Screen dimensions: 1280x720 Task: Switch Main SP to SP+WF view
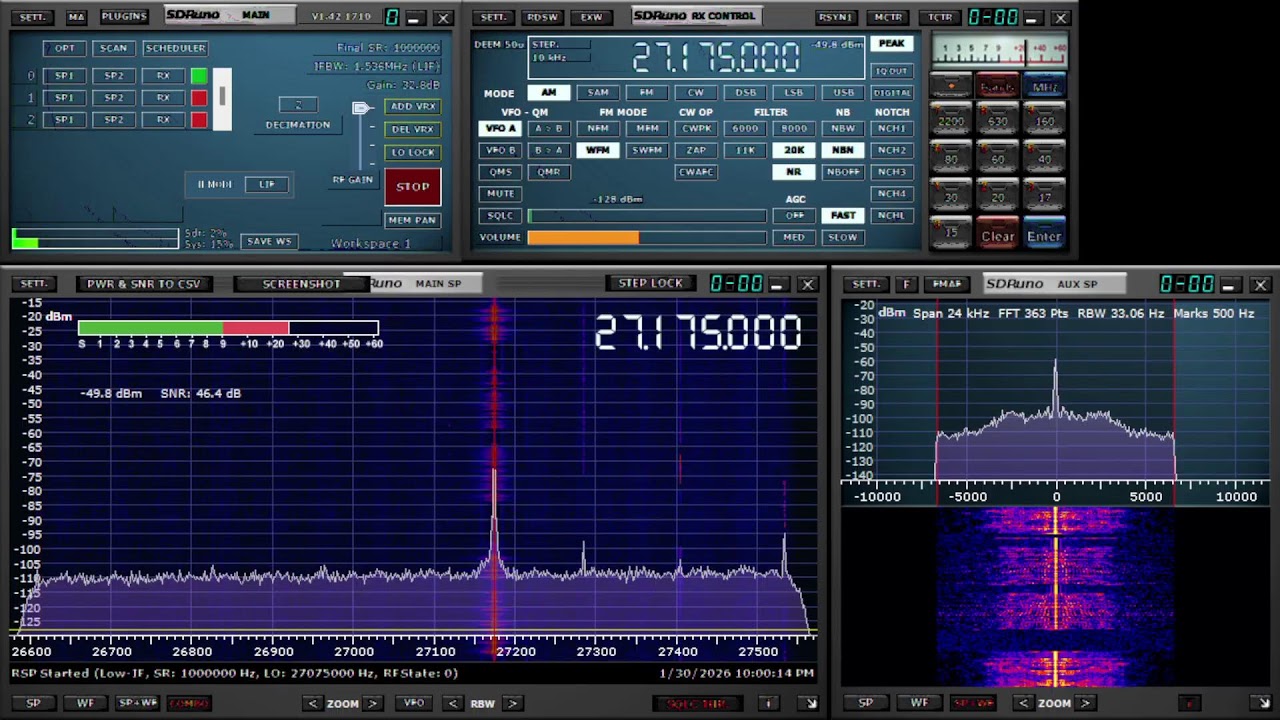138,703
